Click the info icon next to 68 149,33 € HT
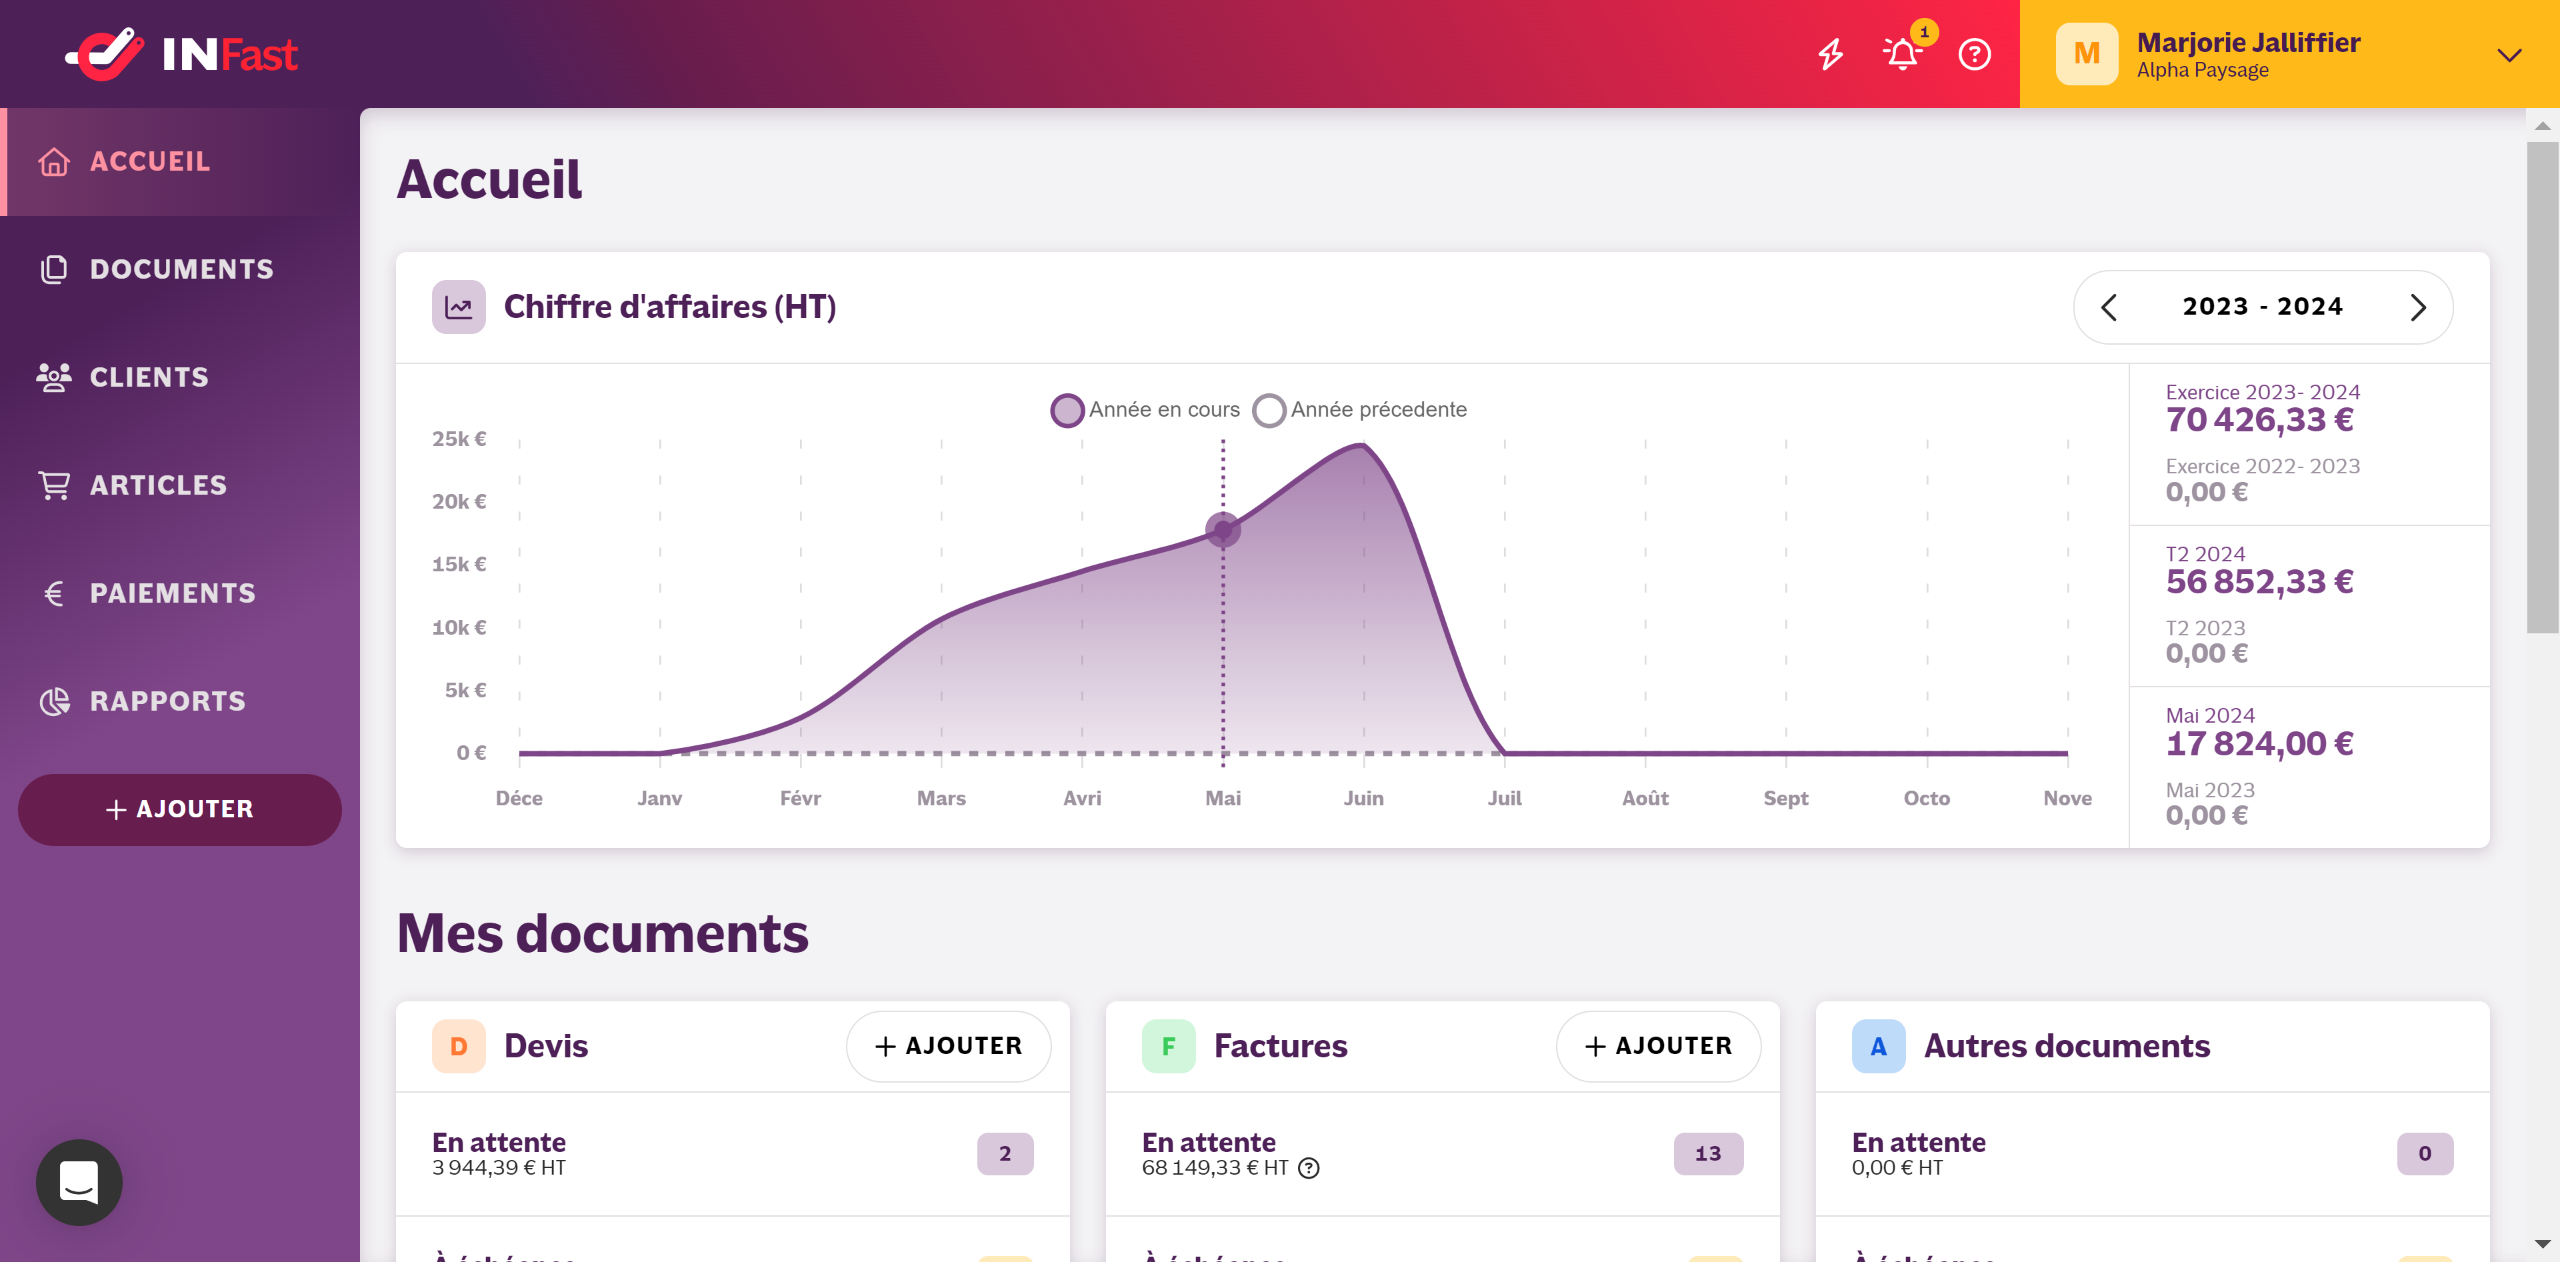Screen dimensions: 2560x1262 (1309, 1168)
